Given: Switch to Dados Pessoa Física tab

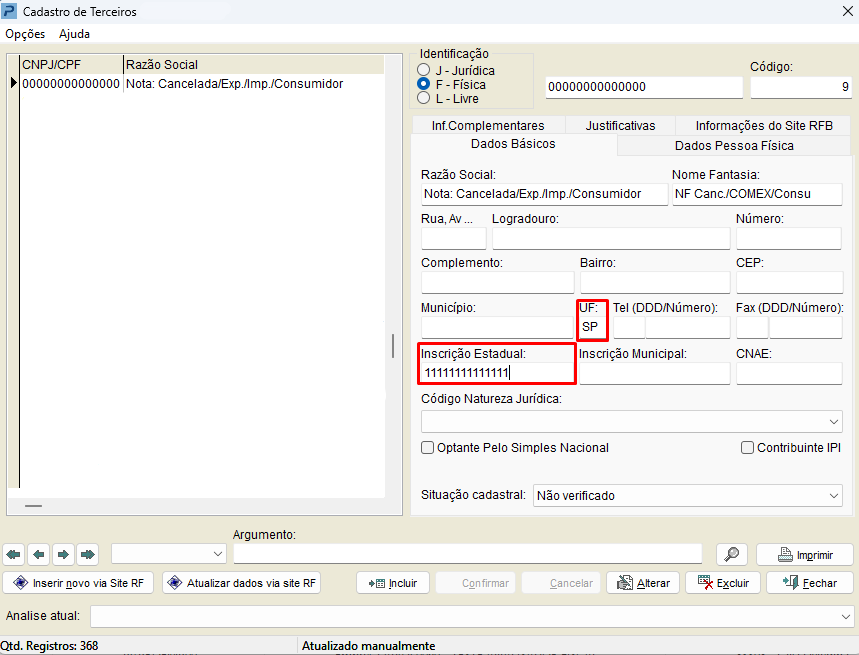Looking at the screenshot, I should [734, 146].
